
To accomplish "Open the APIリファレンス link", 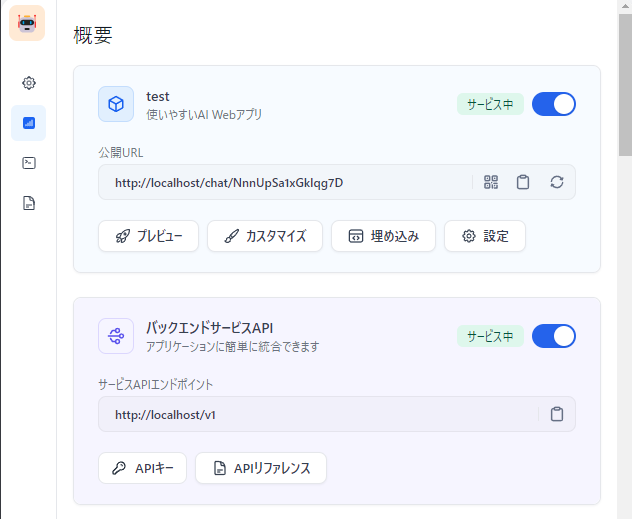I will click(261, 468).
